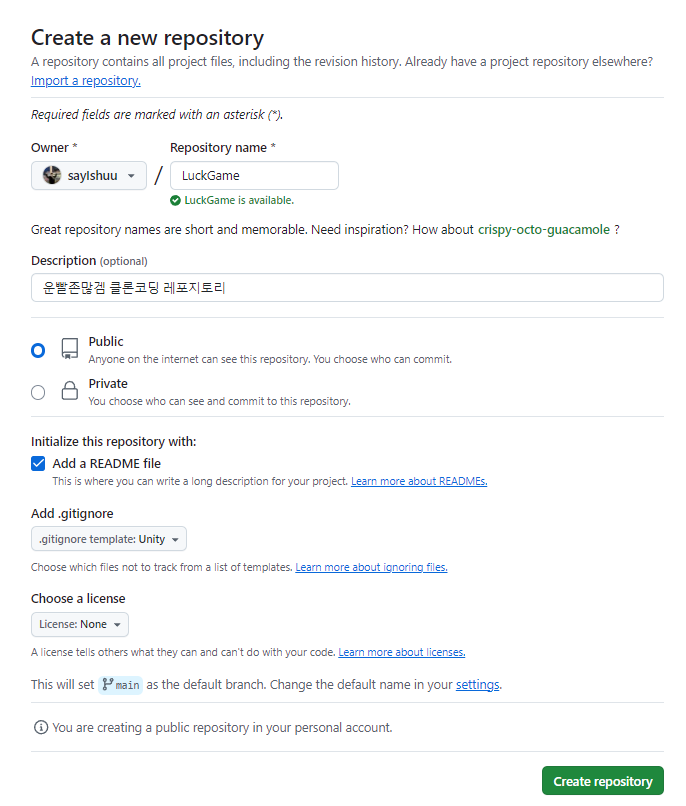Open Learn more about READMEs link

tap(419, 482)
